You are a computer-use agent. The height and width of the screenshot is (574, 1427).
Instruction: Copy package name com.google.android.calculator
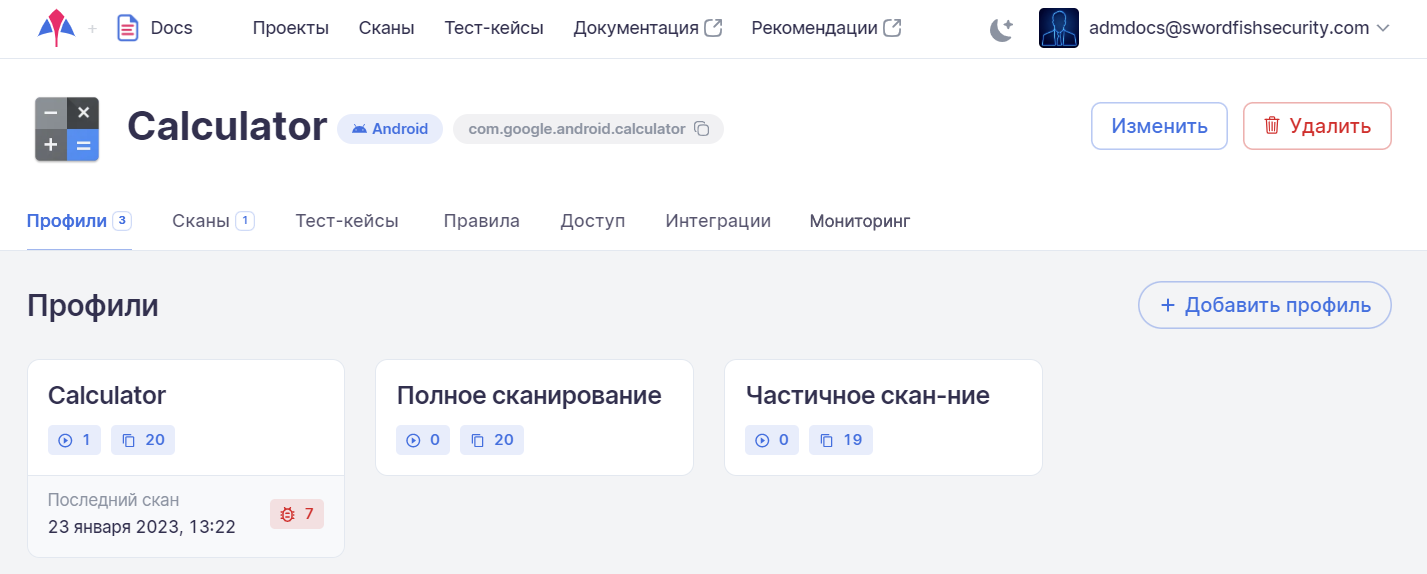(x=702, y=129)
